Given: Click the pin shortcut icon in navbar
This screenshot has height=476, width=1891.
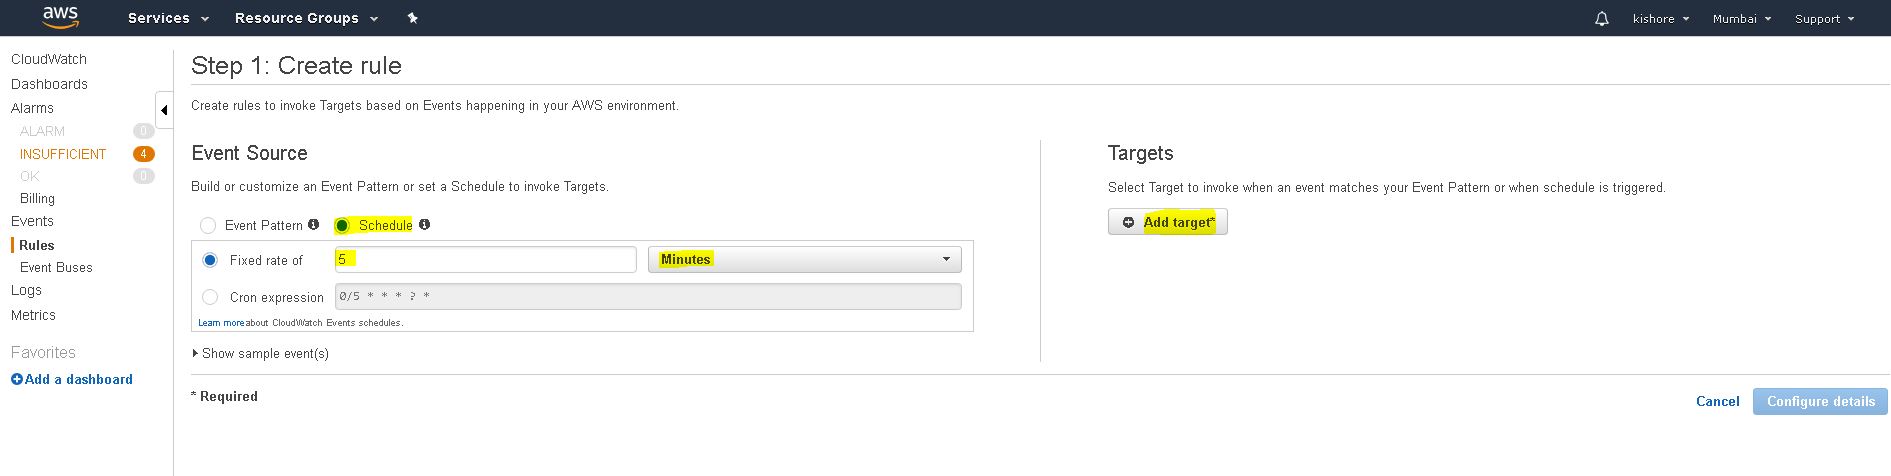Looking at the screenshot, I should (412, 18).
